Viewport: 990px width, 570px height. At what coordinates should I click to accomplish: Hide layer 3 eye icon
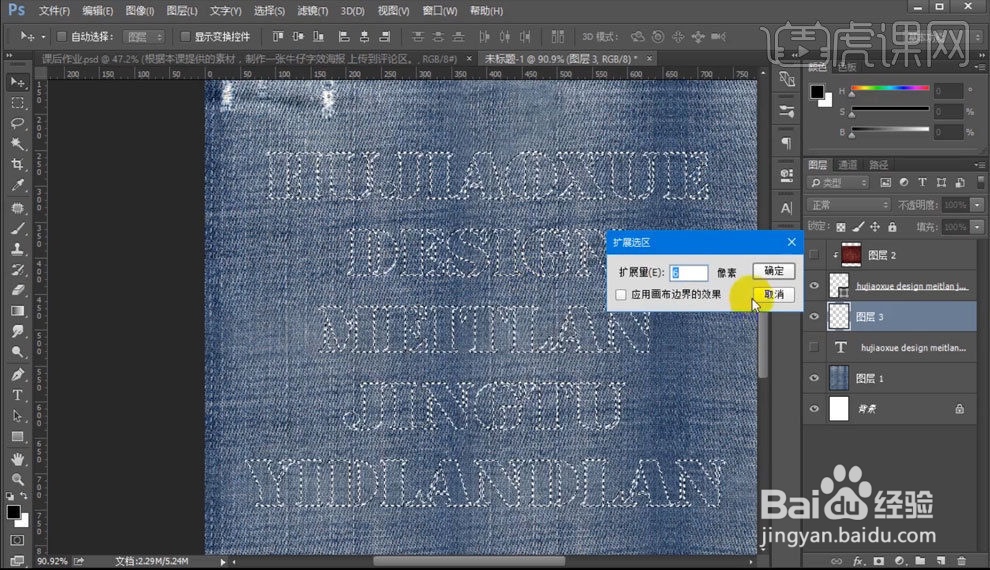point(814,316)
